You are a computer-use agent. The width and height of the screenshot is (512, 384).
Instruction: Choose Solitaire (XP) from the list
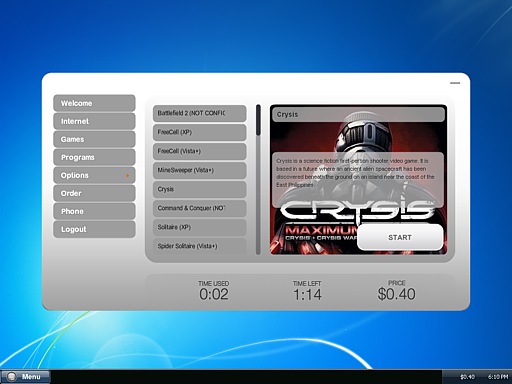200,227
